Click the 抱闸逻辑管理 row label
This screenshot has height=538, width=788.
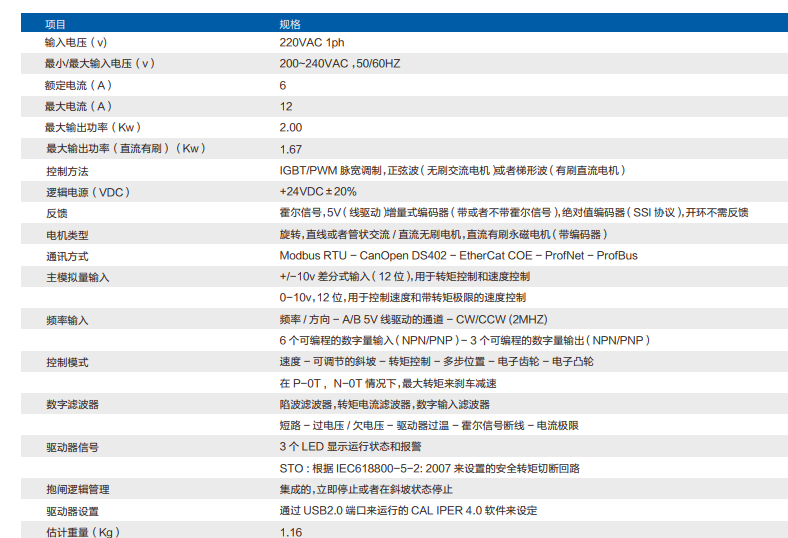coord(78,489)
